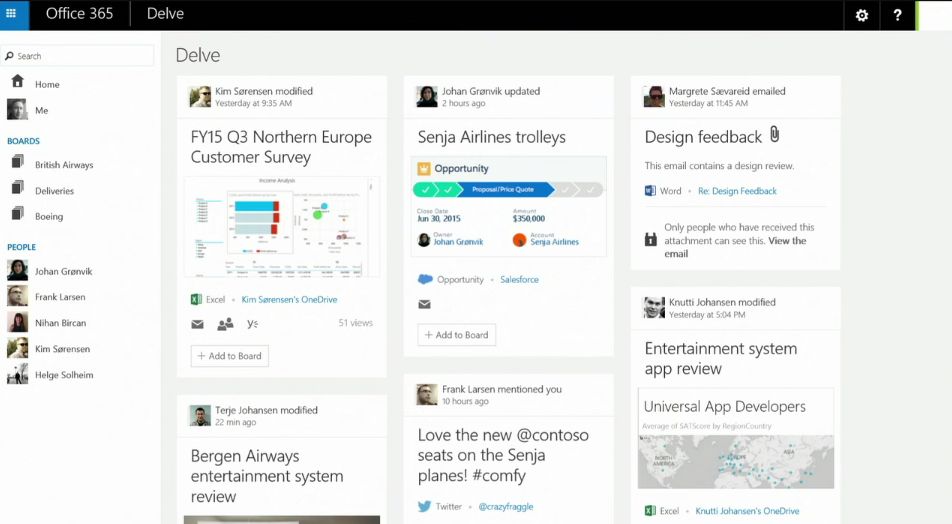Image resolution: width=952 pixels, height=524 pixels.
Task: Open the settings gear in top bar
Action: tap(862, 15)
